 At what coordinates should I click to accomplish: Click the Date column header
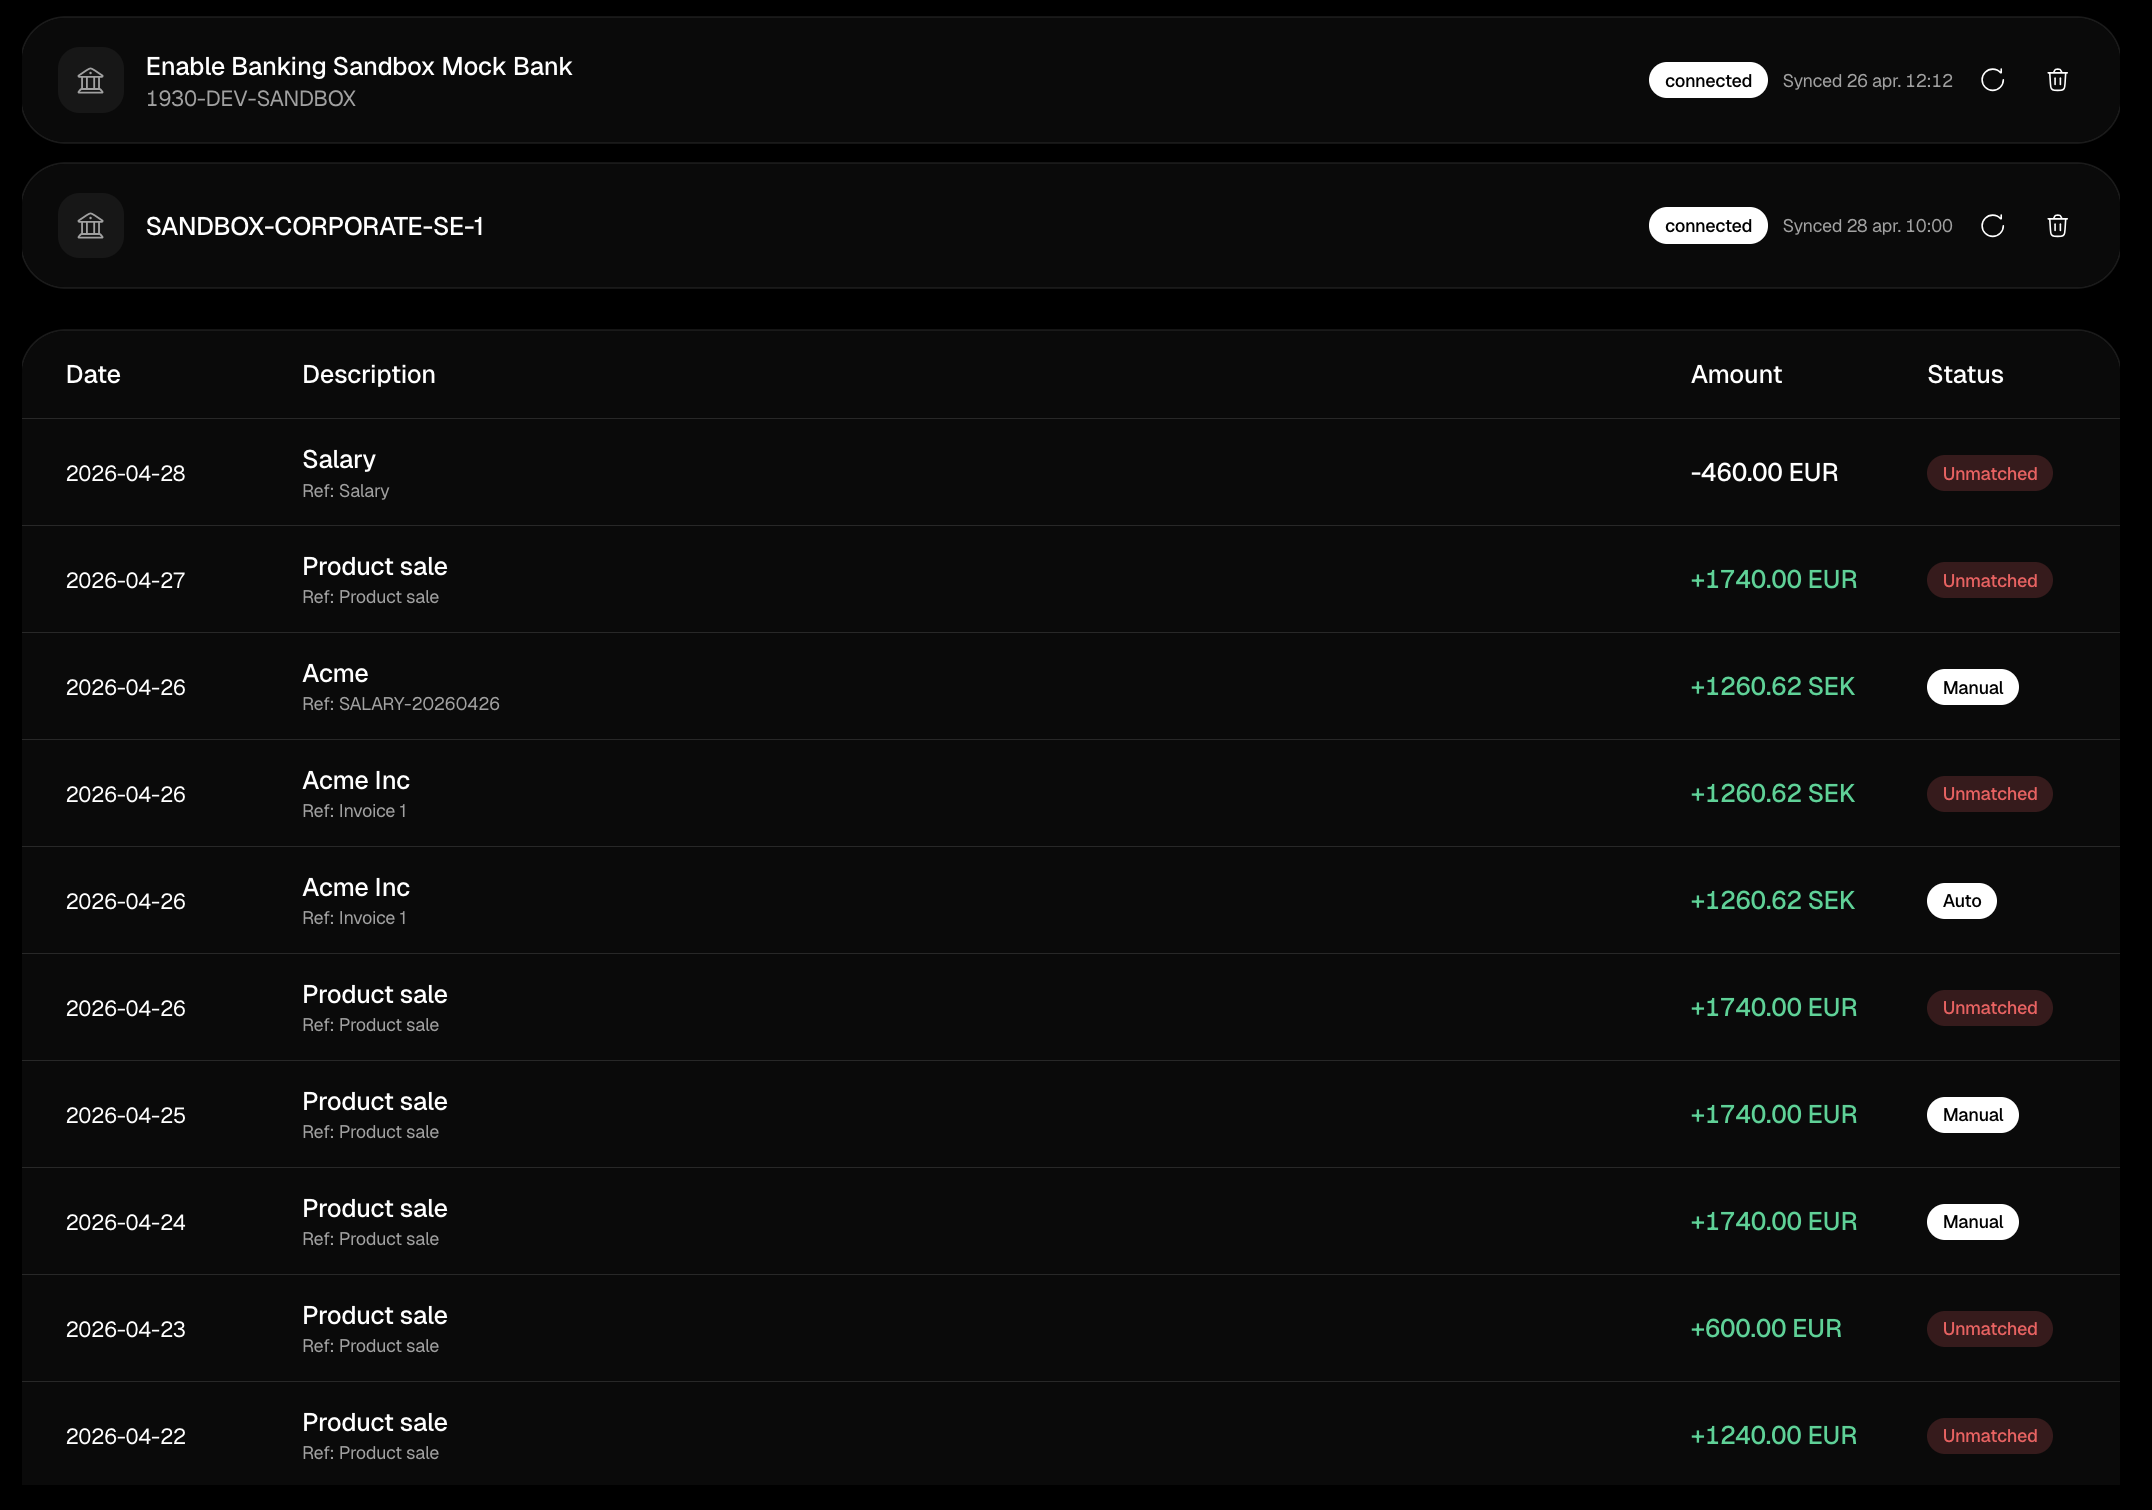coord(93,374)
